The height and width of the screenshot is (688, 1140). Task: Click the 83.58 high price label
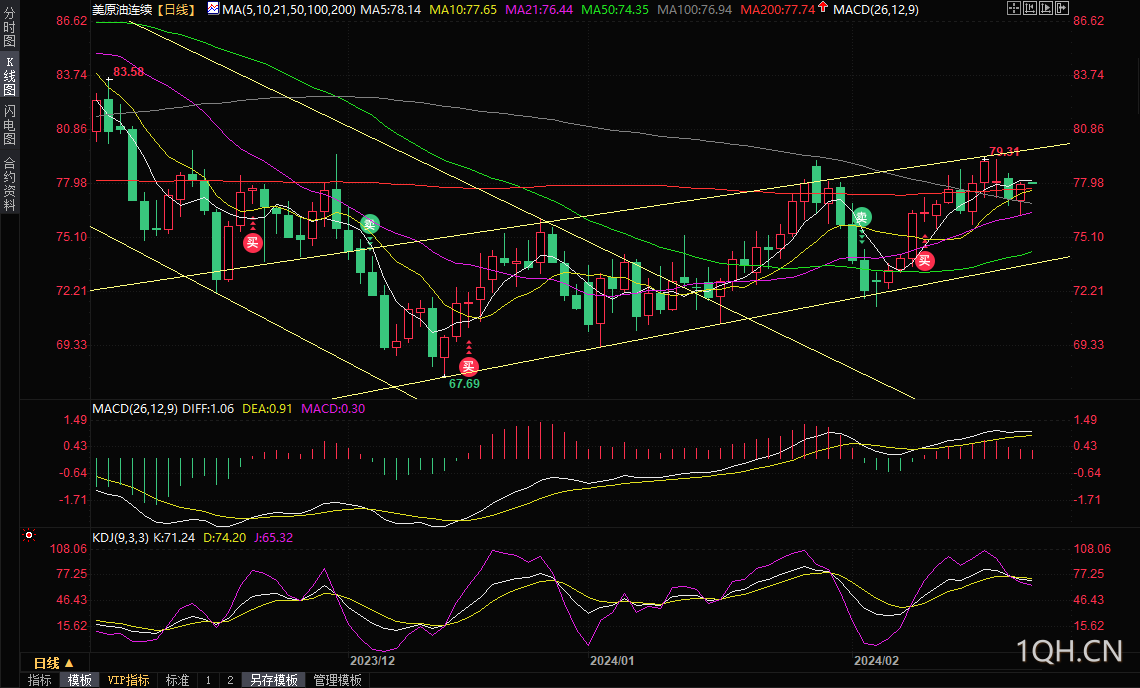click(129, 72)
